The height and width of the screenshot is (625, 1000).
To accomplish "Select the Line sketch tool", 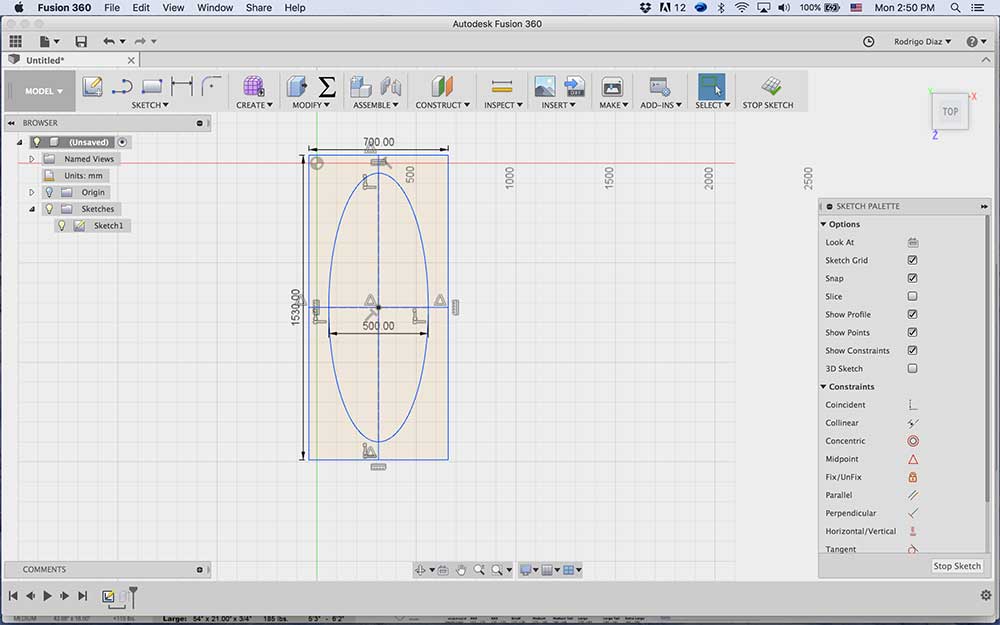I will pos(122,86).
